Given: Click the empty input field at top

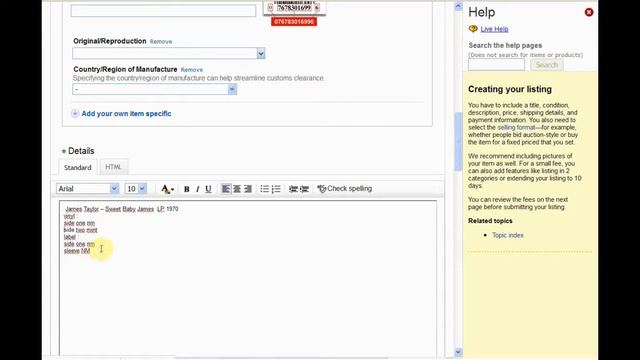Looking at the screenshot, I should point(163,11).
